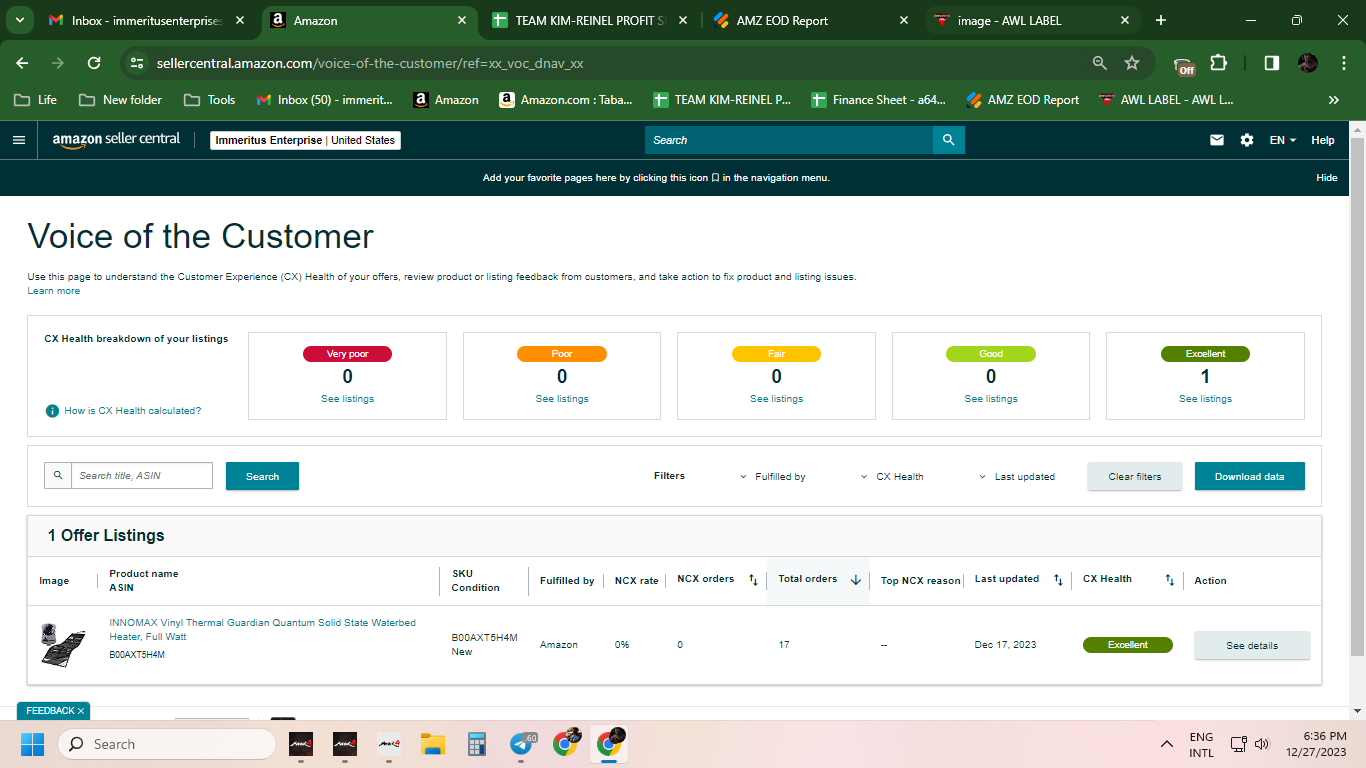This screenshot has height=768, width=1366.
Task: Open the Calculator from the taskbar
Action: pyautogui.click(x=476, y=744)
